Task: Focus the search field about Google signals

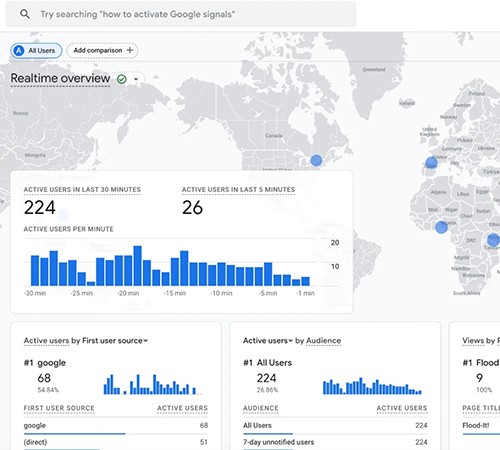Action: (x=181, y=14)
